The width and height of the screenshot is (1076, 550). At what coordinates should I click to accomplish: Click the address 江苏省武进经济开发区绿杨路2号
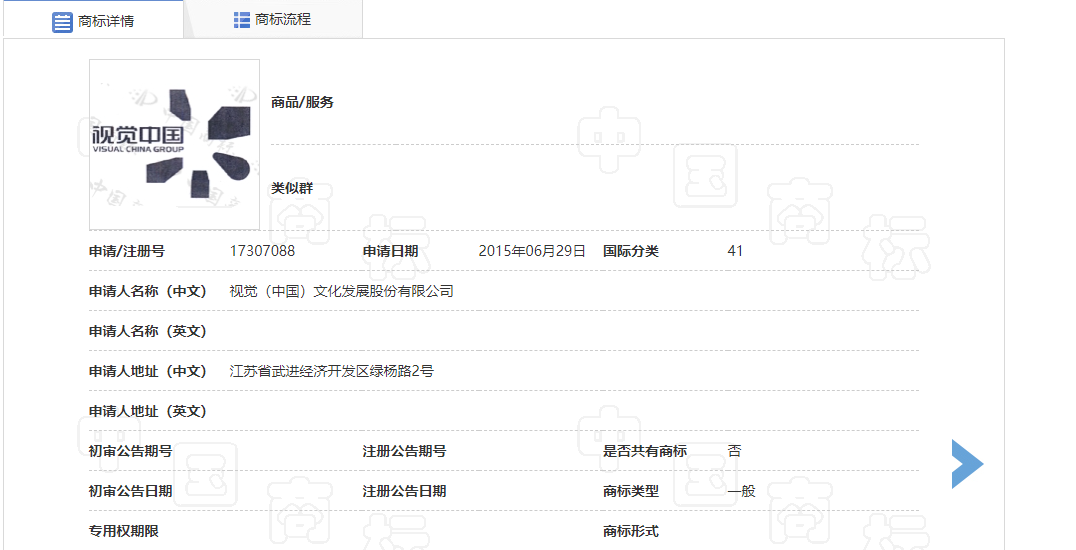331,371
